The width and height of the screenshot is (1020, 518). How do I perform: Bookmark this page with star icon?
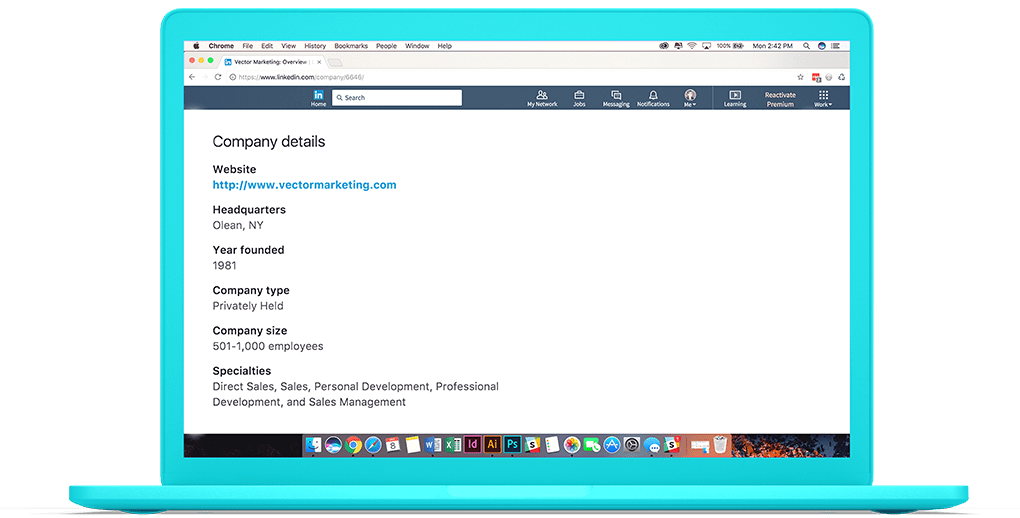pos(801,77)
